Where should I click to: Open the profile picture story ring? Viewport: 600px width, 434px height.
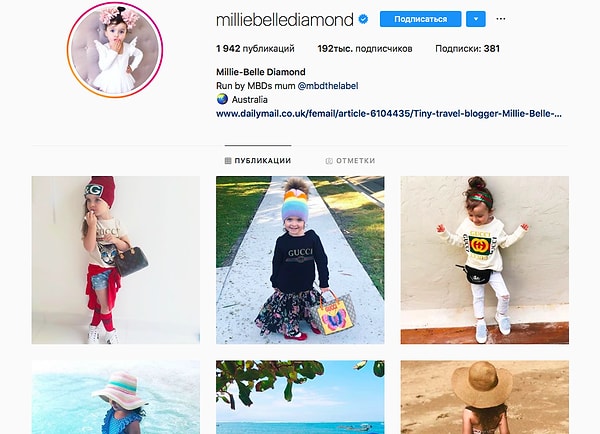tap(115, 50)
